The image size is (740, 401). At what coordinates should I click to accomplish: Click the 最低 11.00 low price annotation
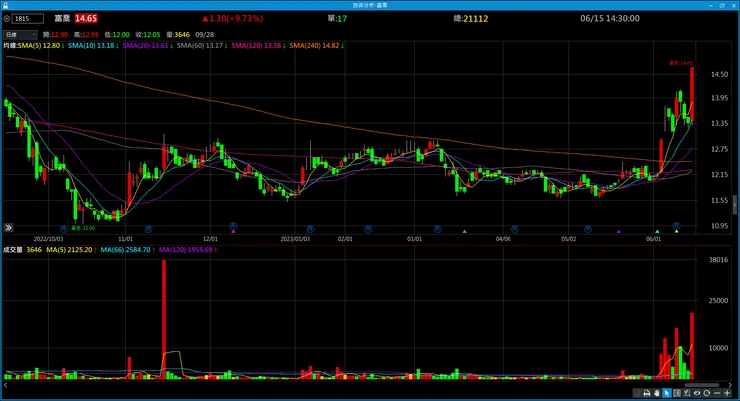coord(83,228)
